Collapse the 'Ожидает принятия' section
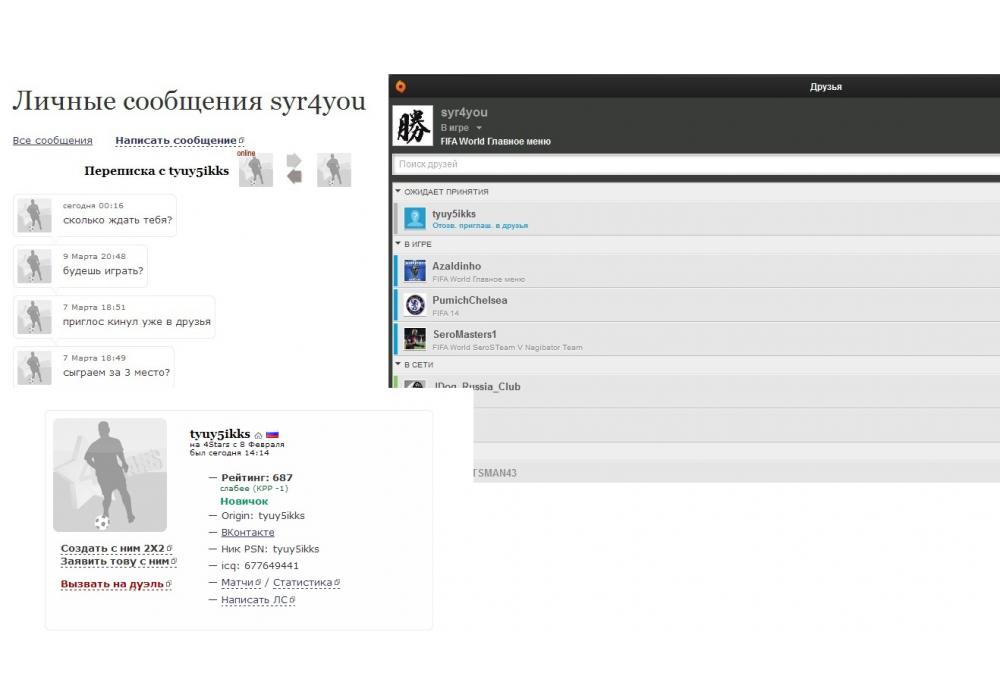Viewport: 1000px width, 700px height. coord(398,191)
